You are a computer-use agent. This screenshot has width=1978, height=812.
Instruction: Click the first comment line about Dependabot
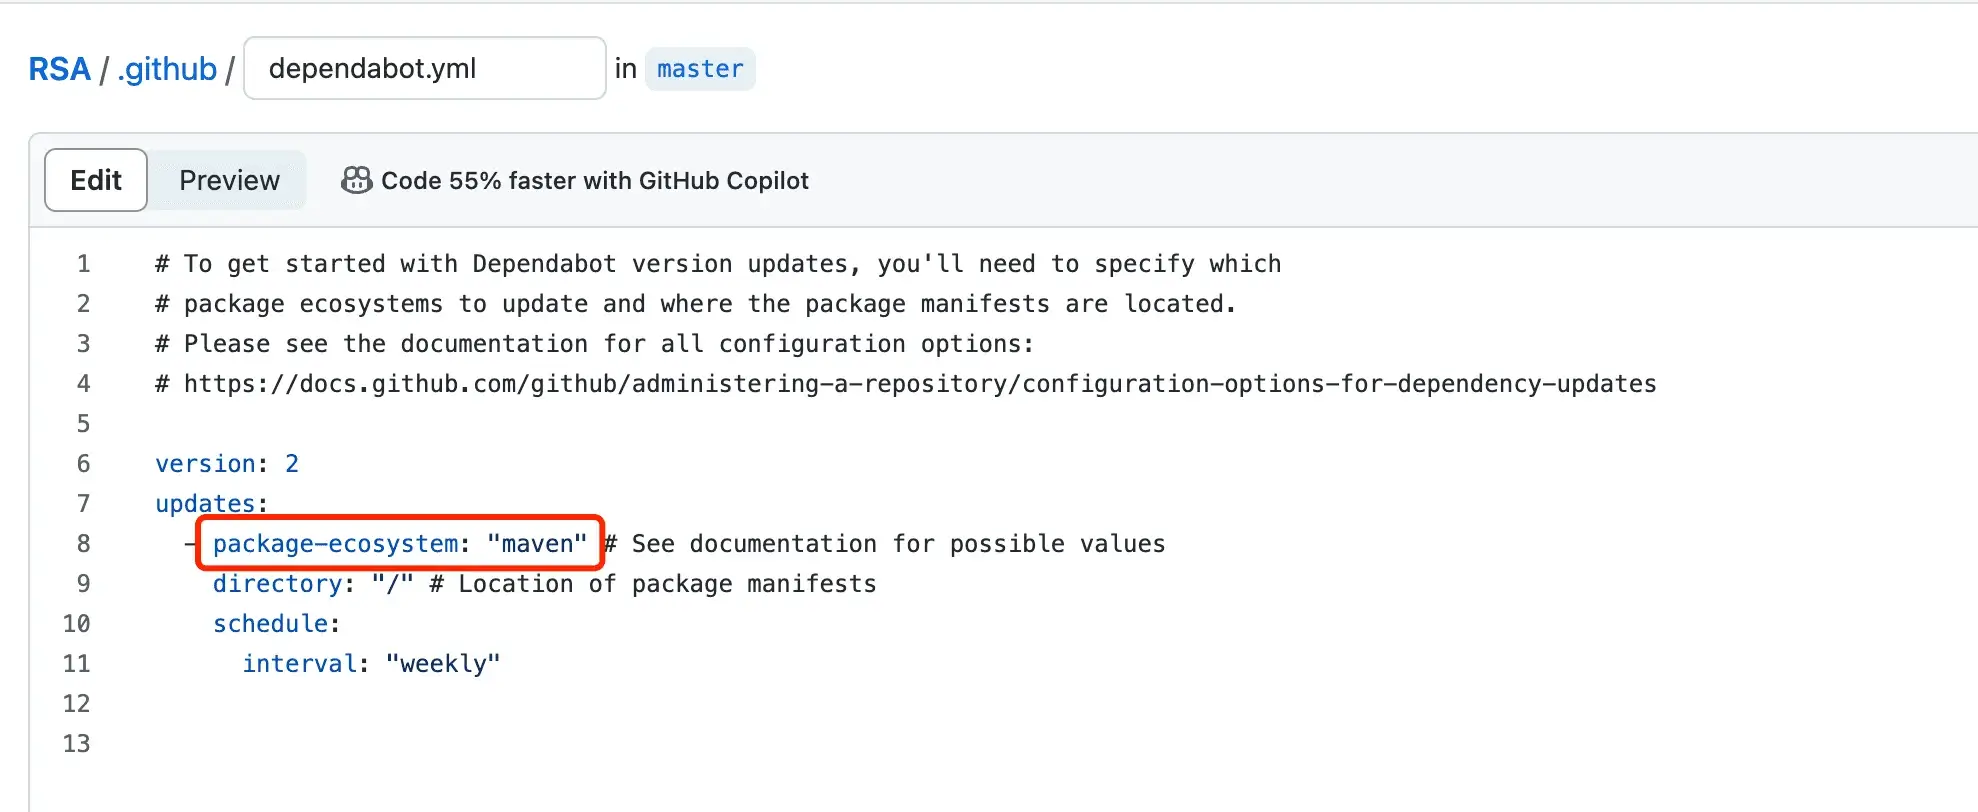click(x=718, y=264)
